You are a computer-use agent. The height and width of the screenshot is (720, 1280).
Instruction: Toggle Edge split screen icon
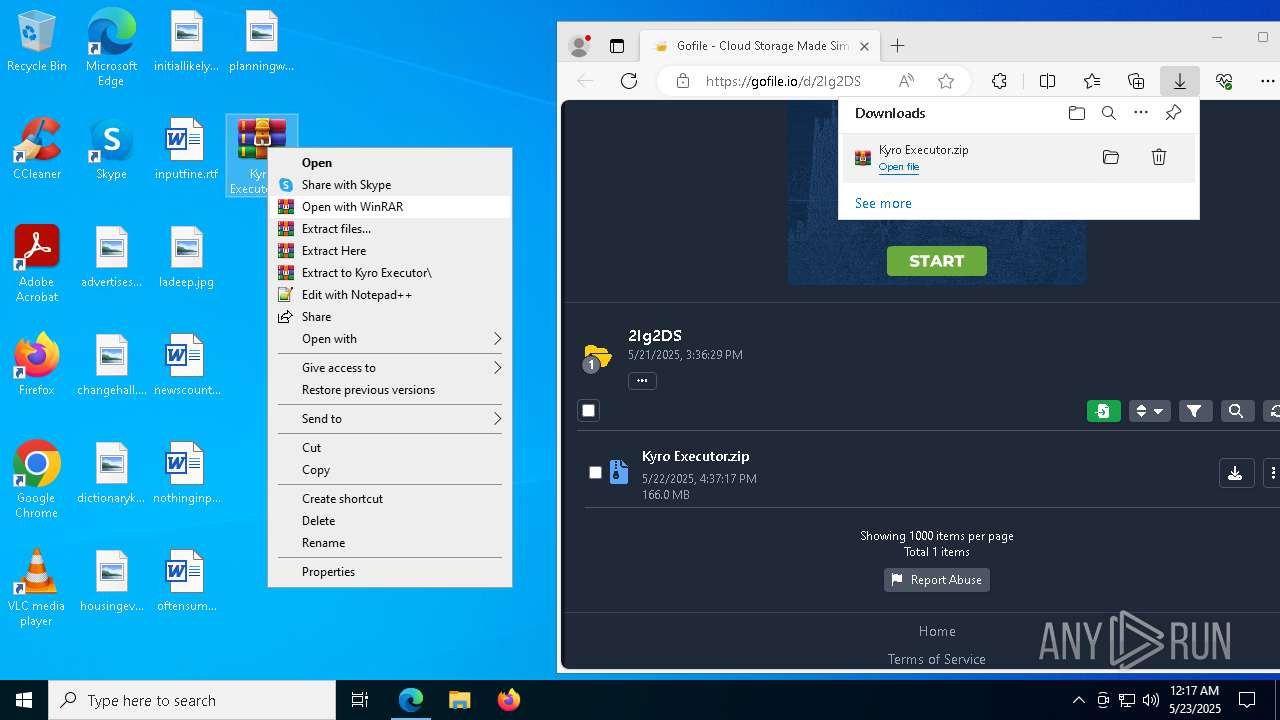(1047, 81)
